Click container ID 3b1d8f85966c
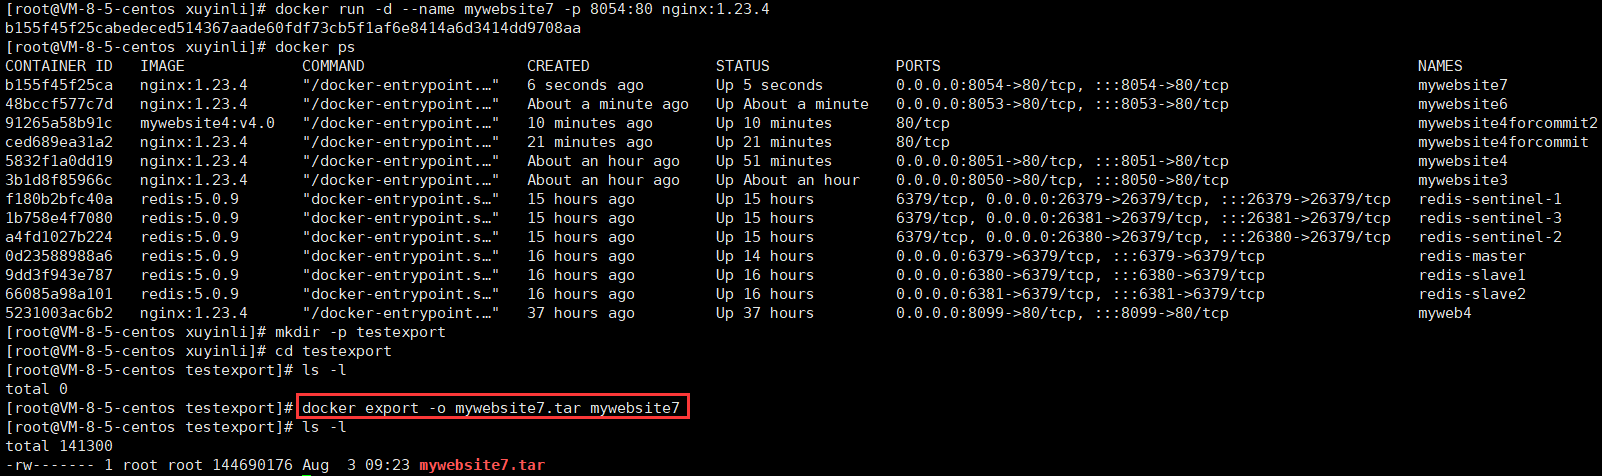 click(x=59, y=180)
